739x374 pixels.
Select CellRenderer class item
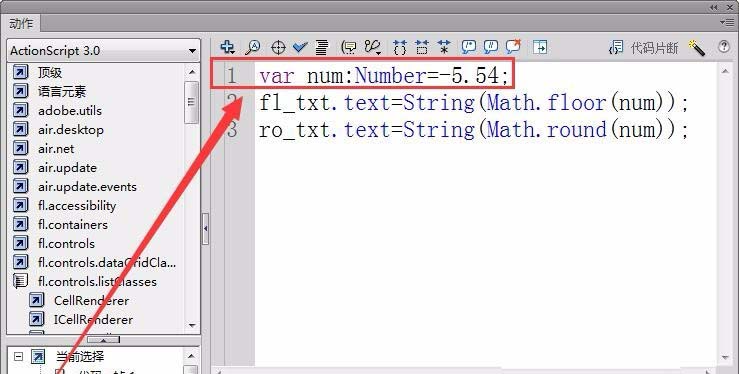coord(91,301)
